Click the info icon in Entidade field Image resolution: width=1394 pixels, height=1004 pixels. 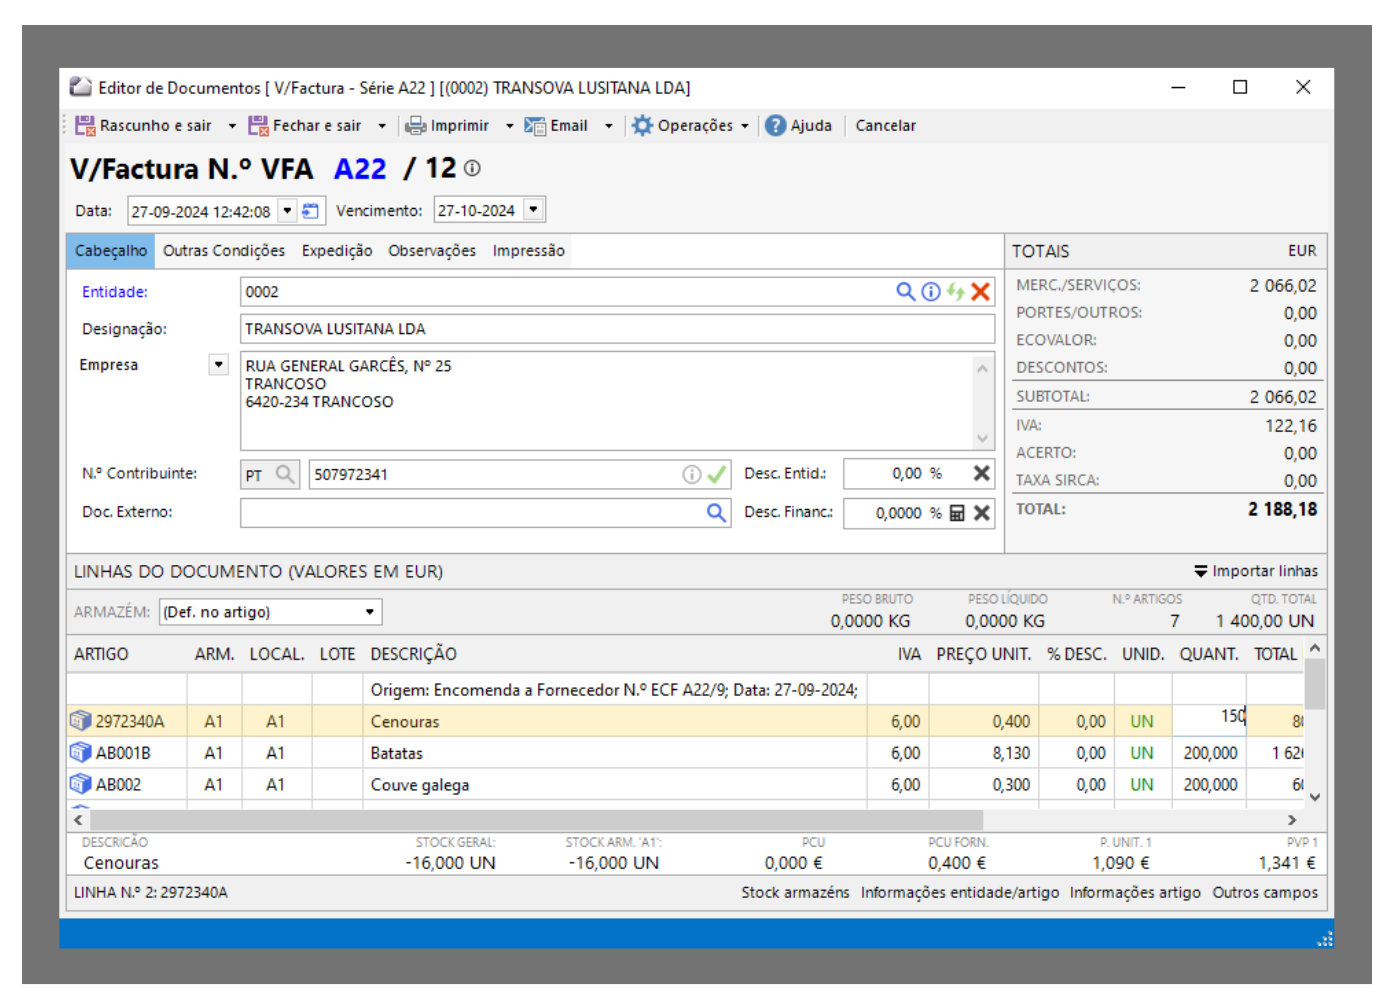point(931,291)
